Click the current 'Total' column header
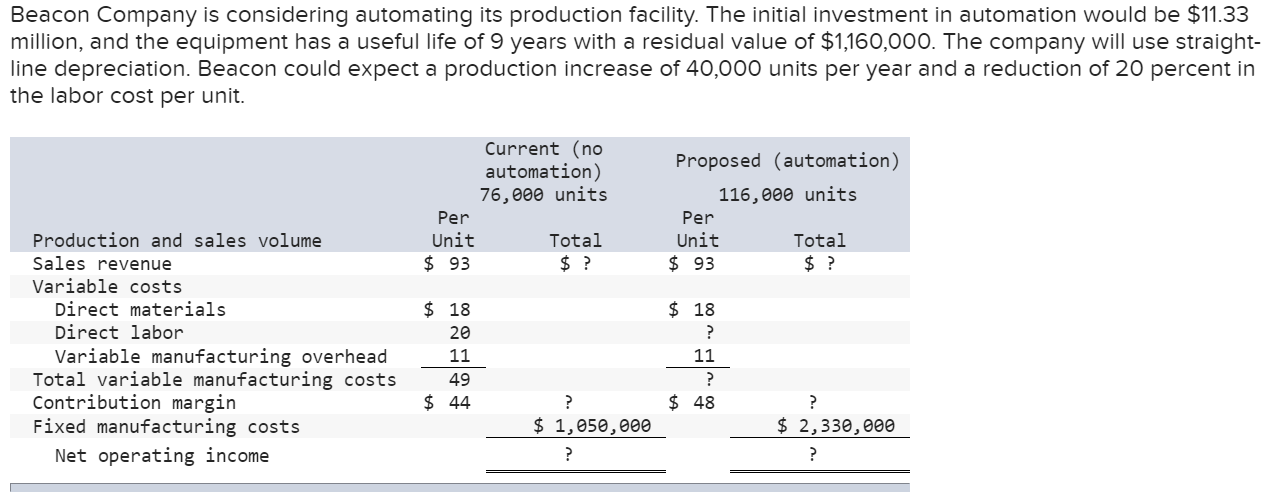 [576, 241]
